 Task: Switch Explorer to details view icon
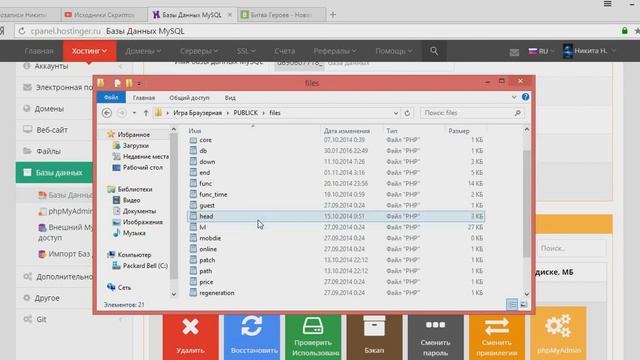[512, 304]
